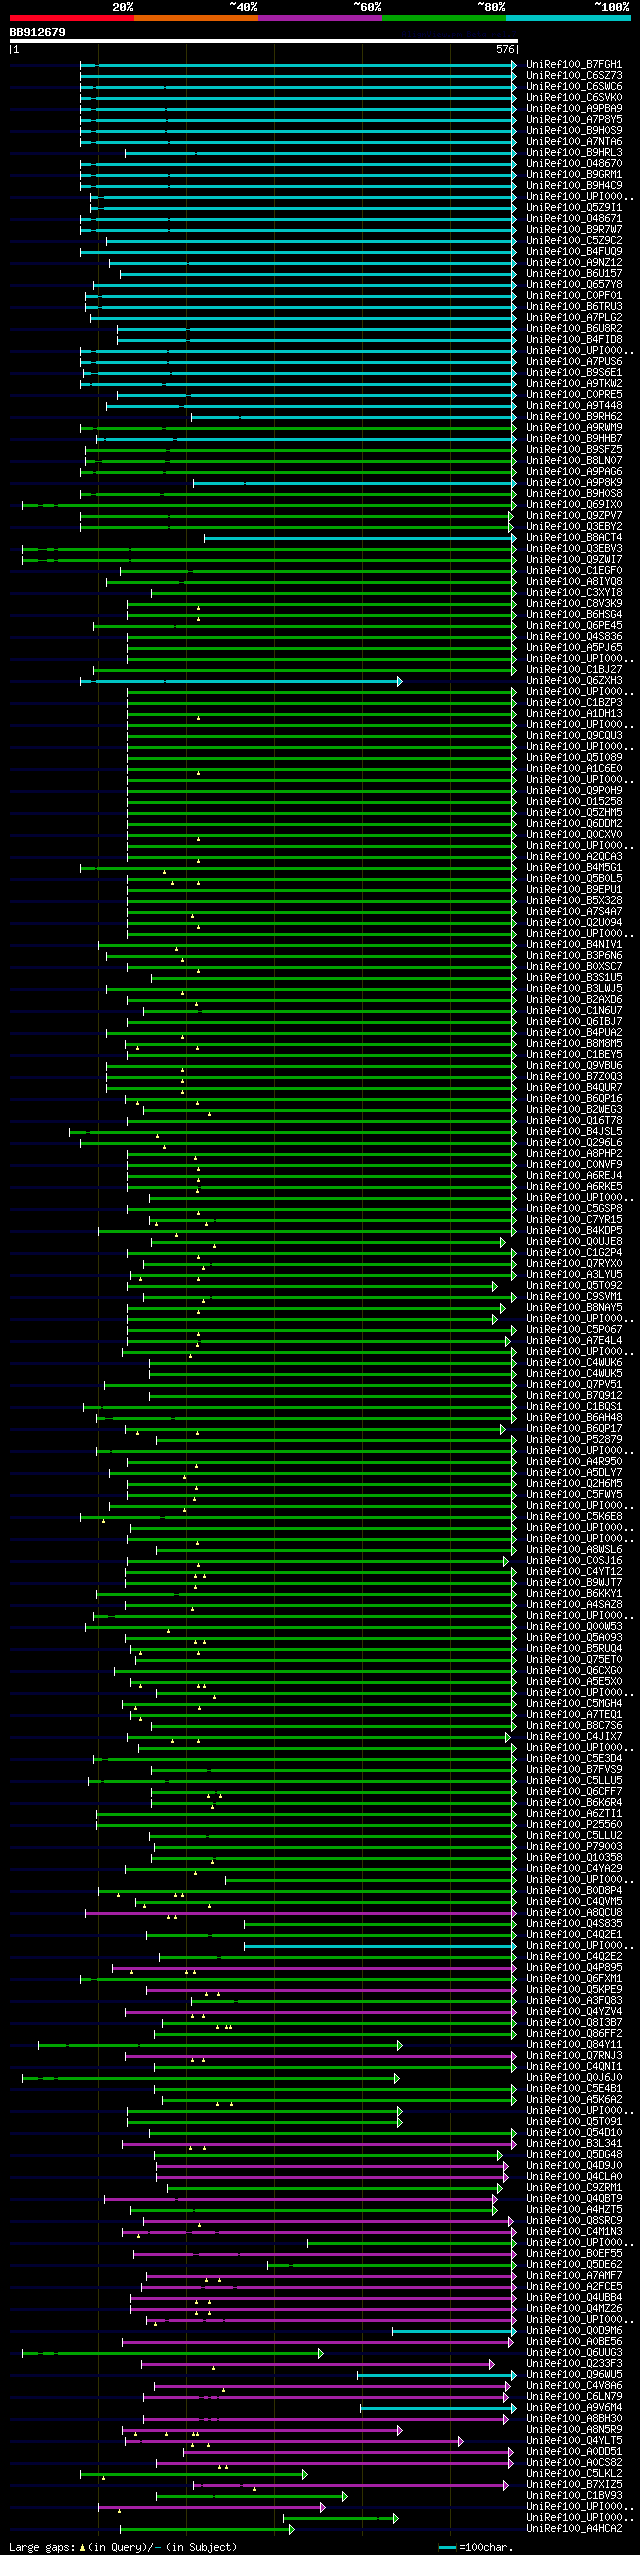Select label UniRef100_Q9CQU3
Viewport: 640px width, 2555px height.
574,736
